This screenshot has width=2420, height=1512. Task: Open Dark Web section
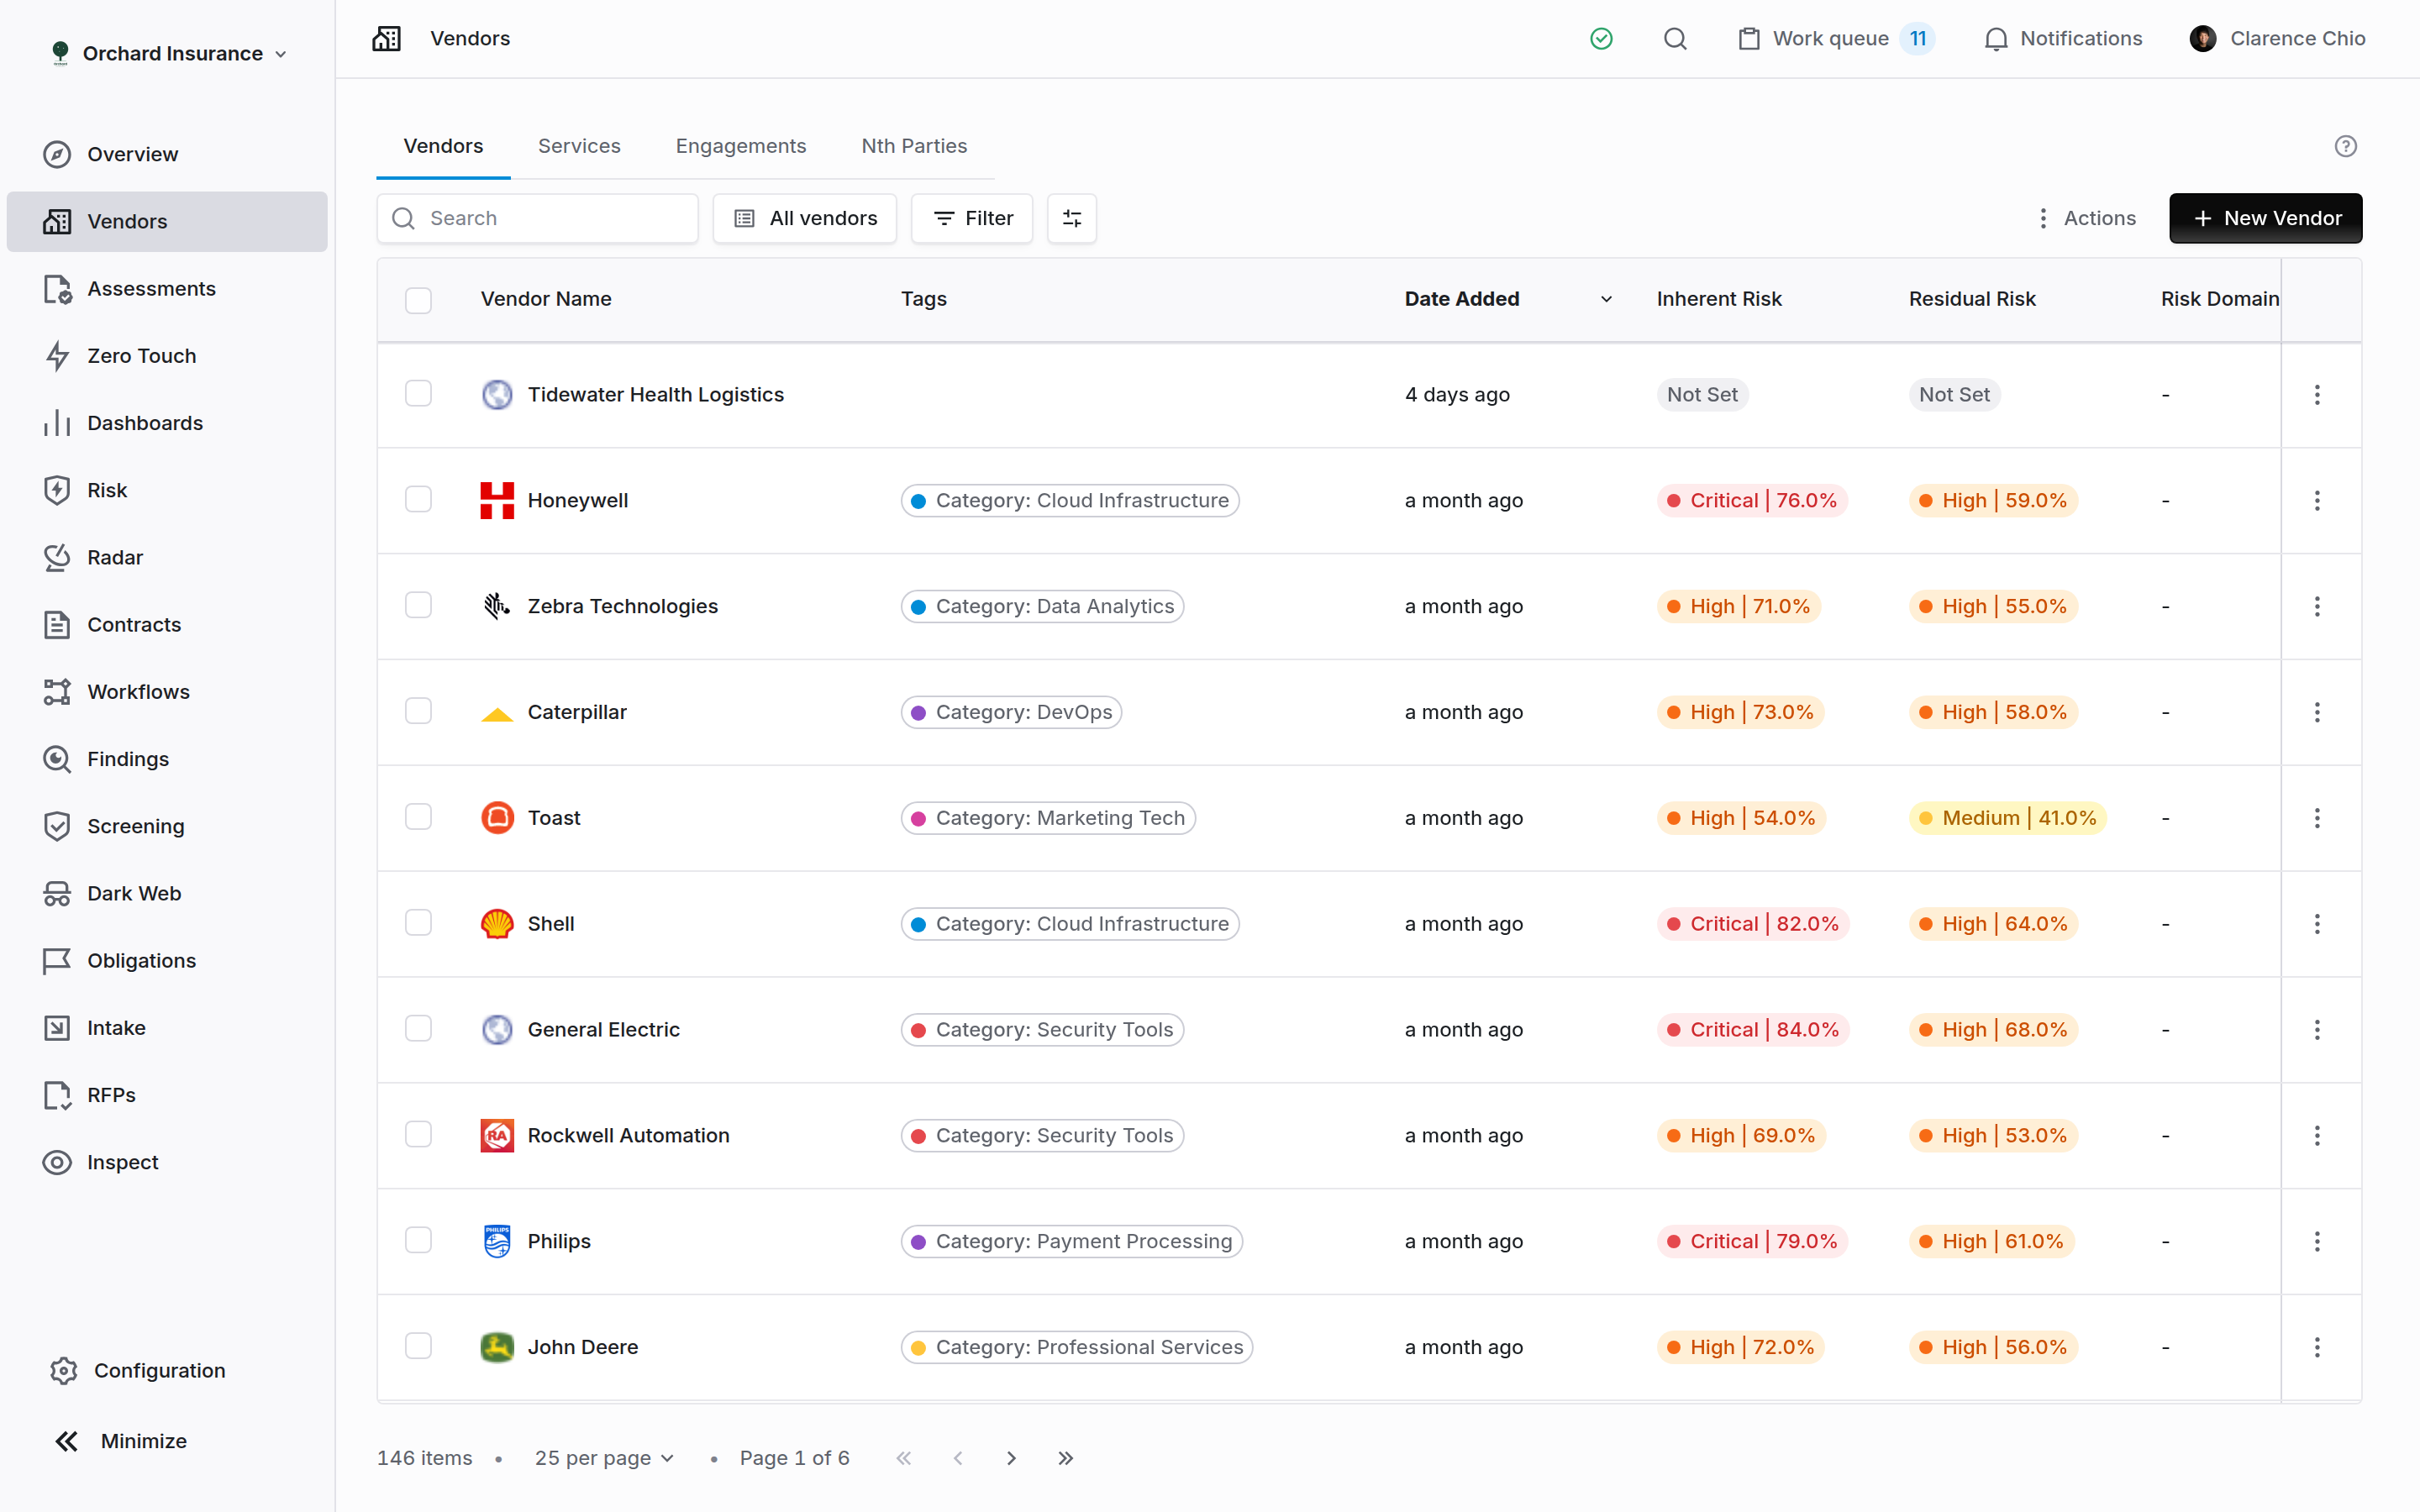coord(167,894)
